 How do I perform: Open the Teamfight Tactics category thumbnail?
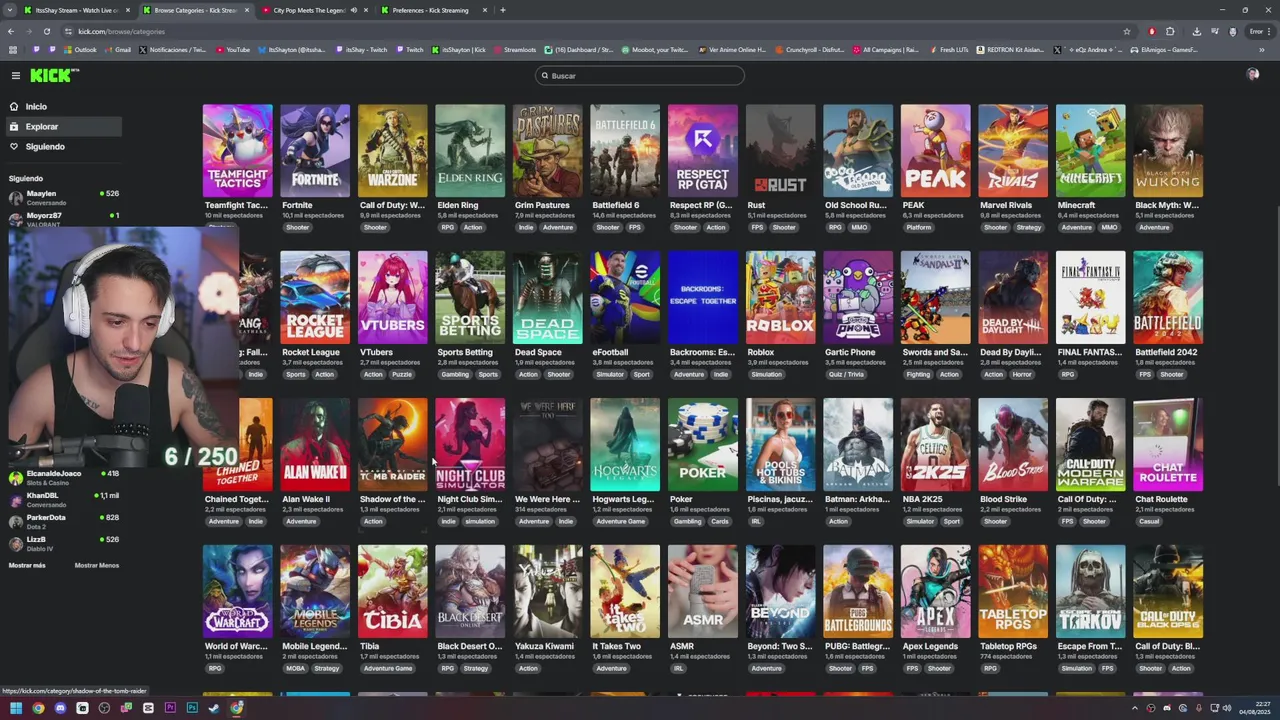coord(237,150)
